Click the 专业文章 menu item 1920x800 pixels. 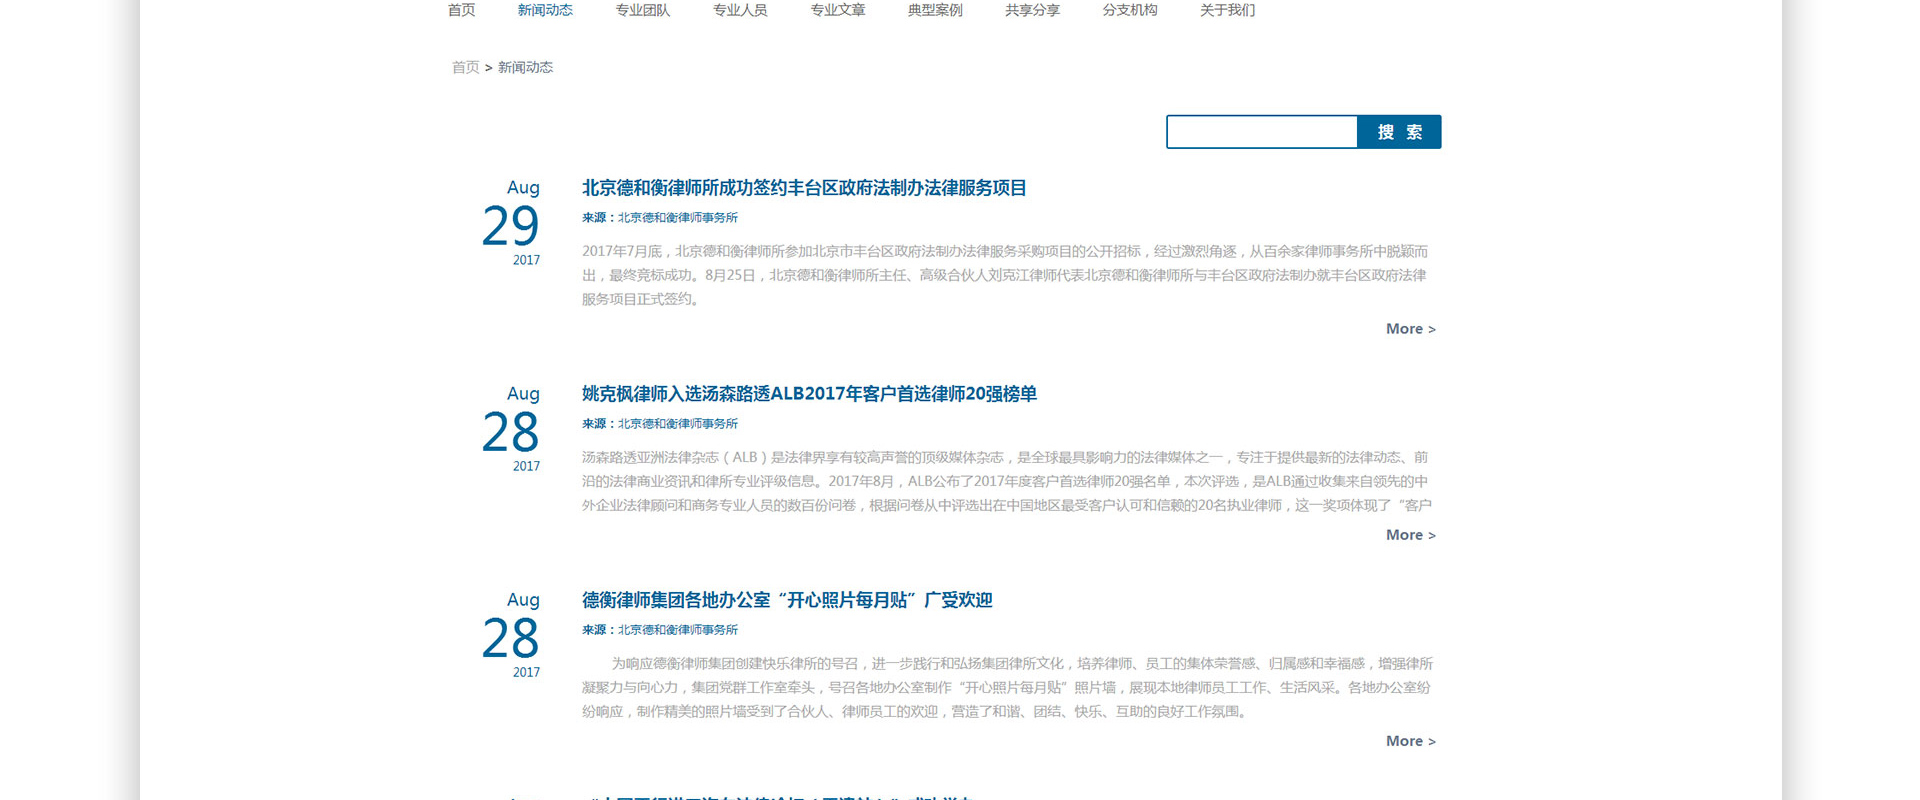pos(838,10)
